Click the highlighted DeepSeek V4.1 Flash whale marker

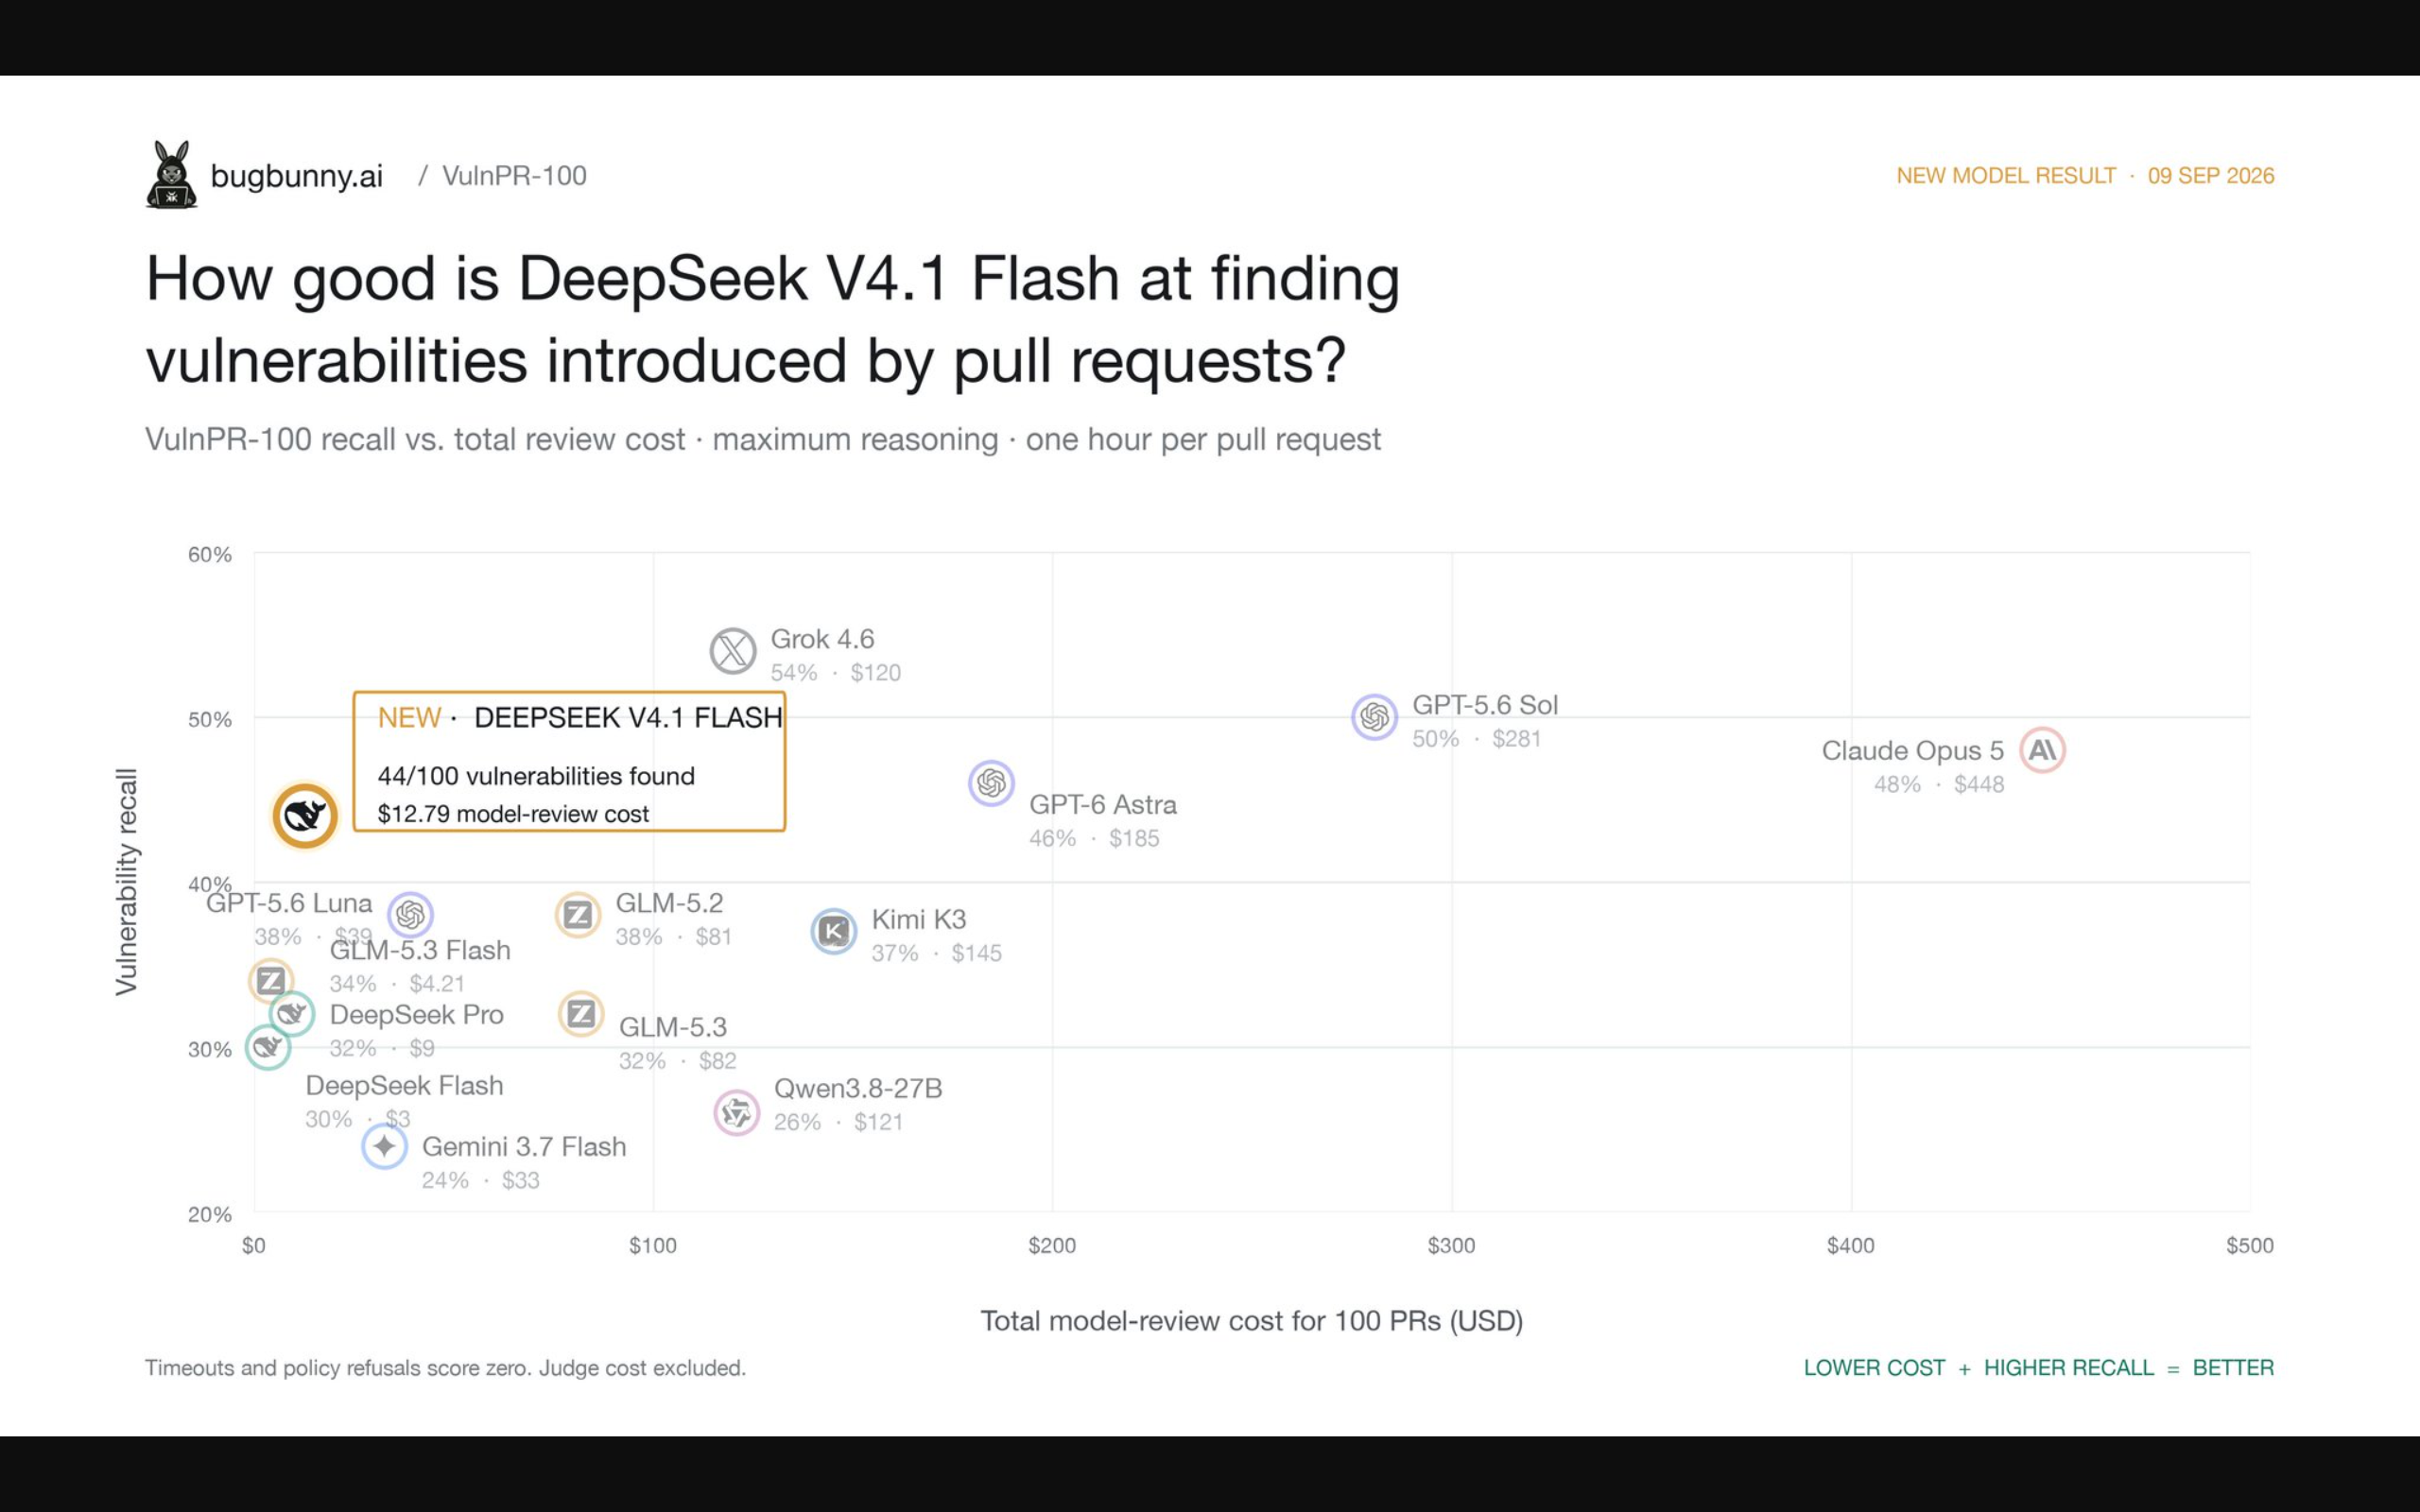(x=305, y=816)
